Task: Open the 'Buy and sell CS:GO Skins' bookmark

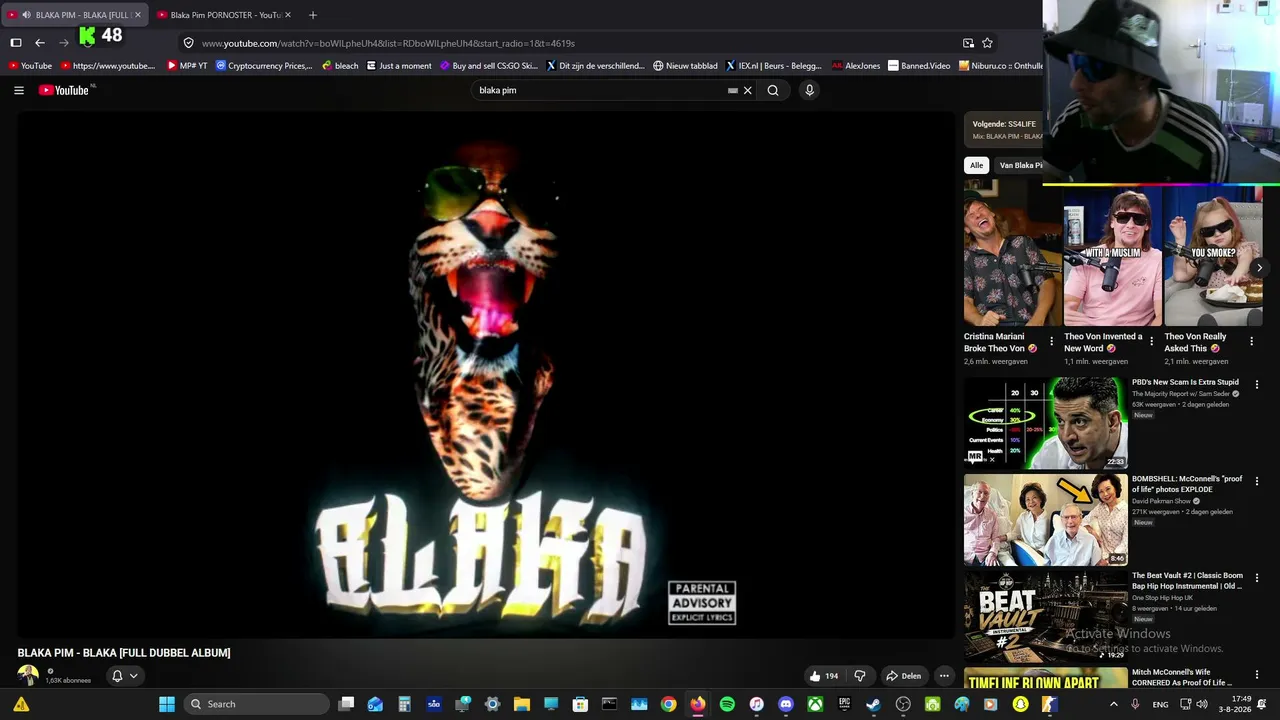Action: [487, 66]
